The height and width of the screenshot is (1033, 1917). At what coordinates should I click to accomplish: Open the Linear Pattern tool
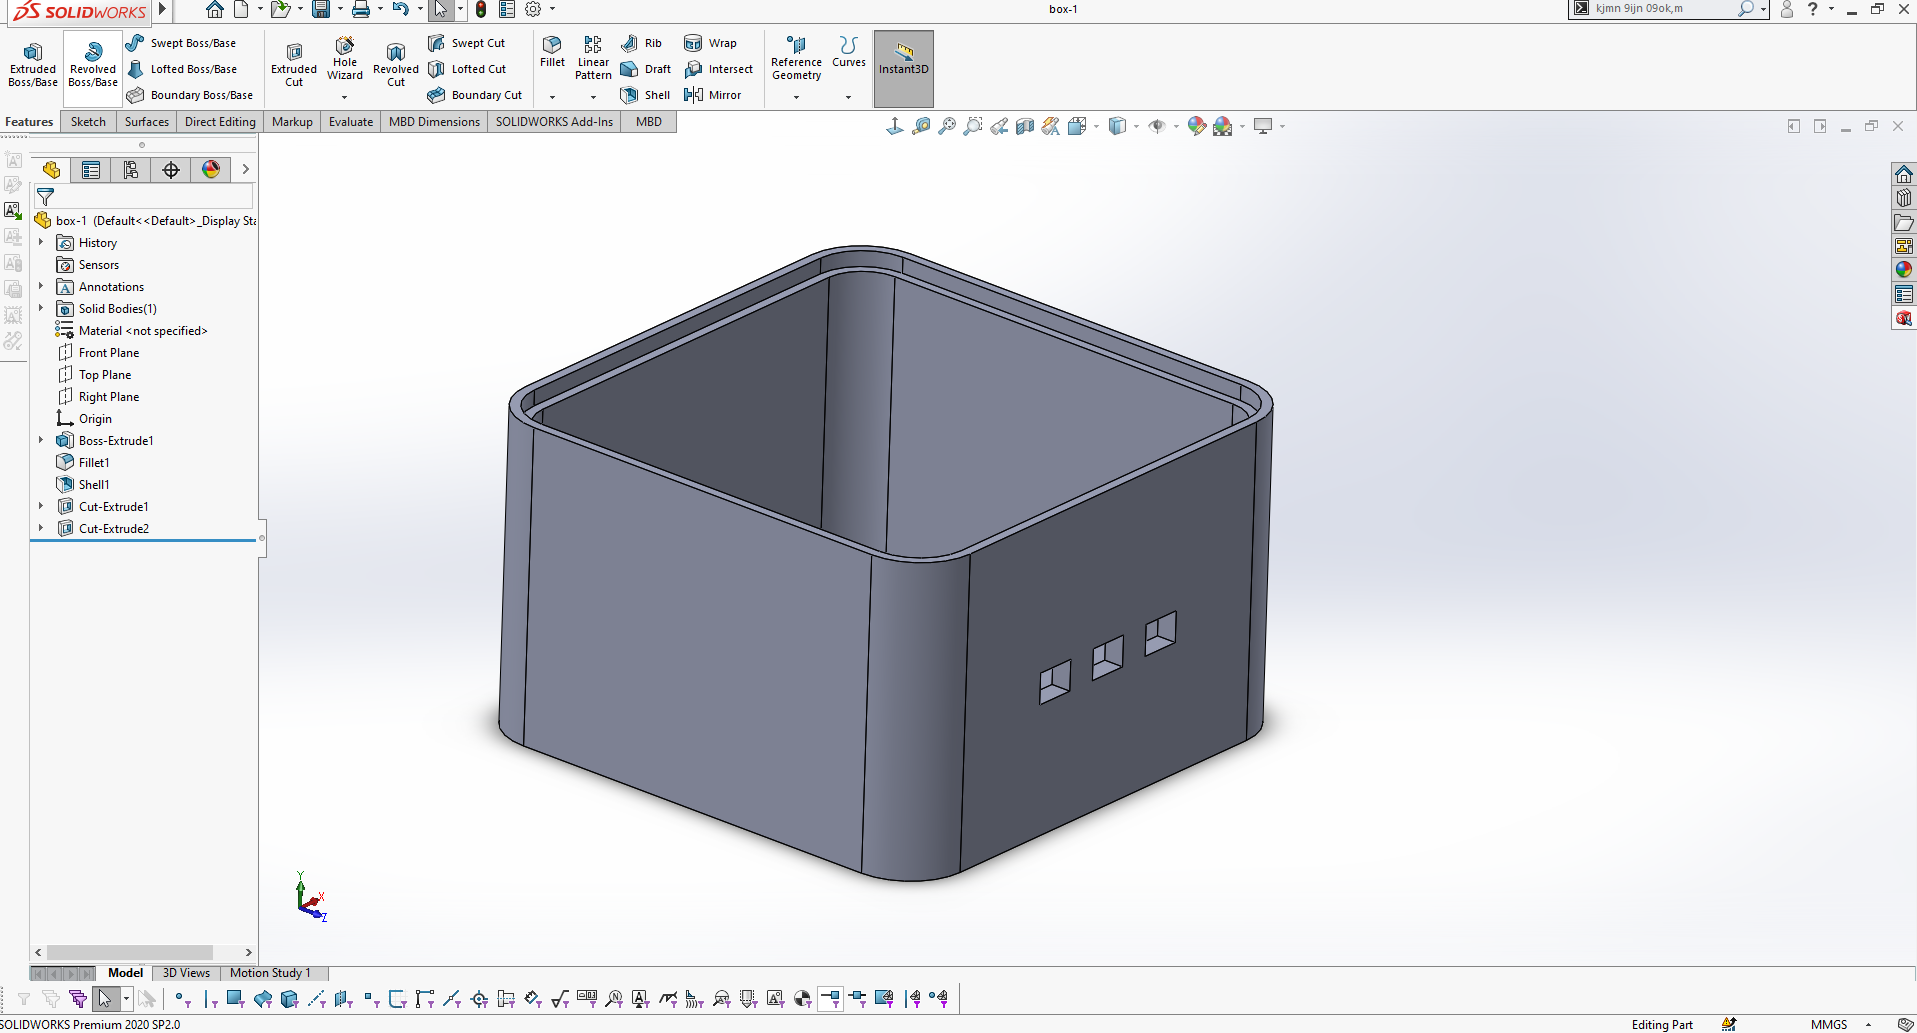tap(593, 58)
